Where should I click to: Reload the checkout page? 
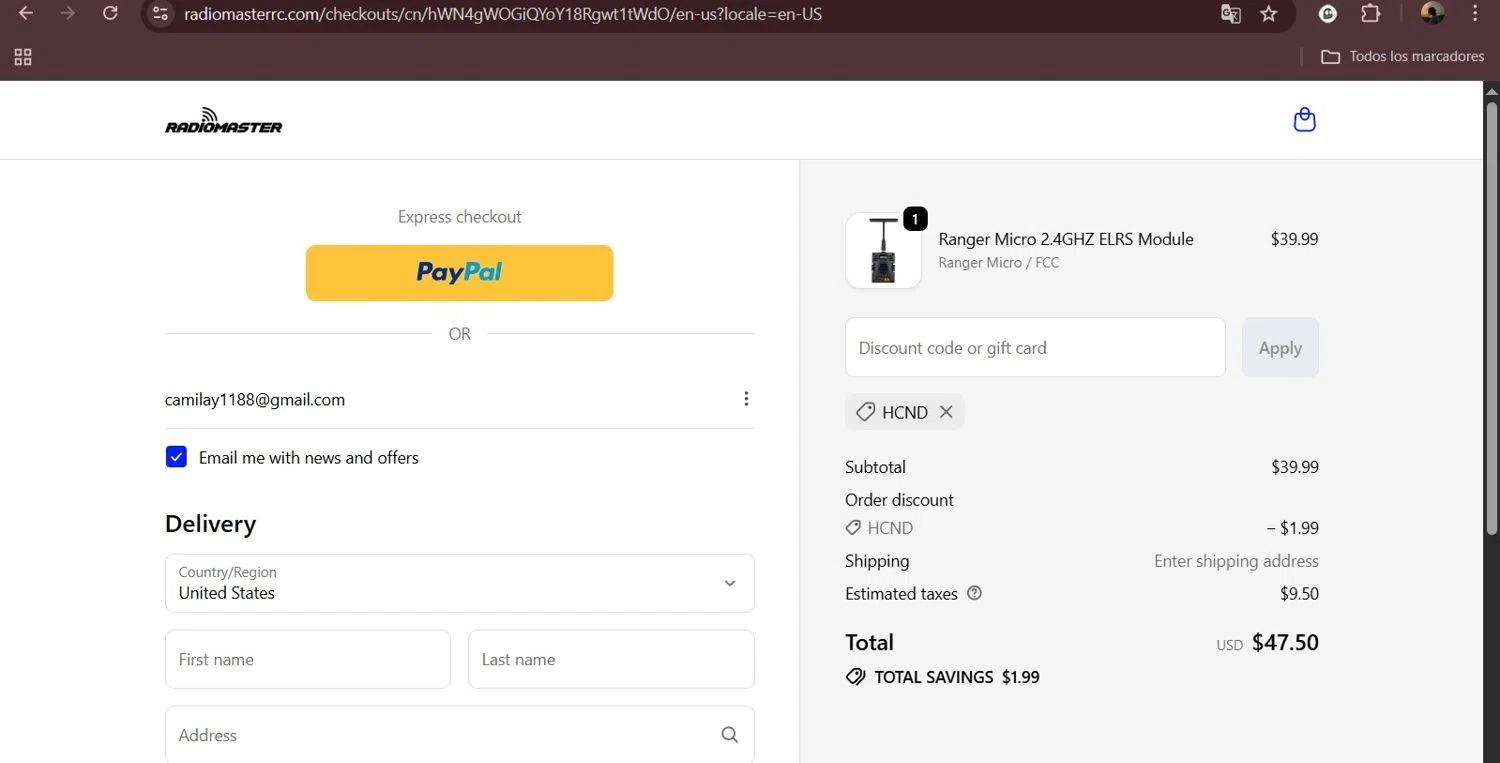111,14
